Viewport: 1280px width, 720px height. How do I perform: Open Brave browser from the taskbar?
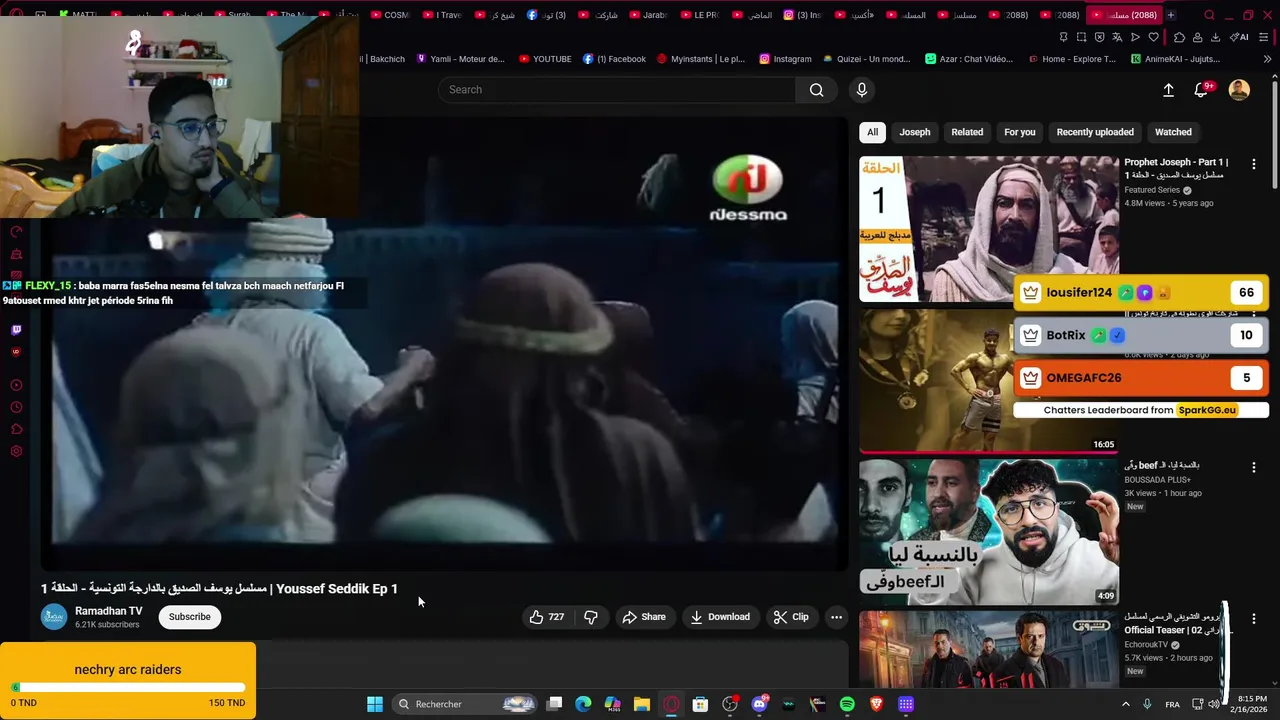coord(876,704)
